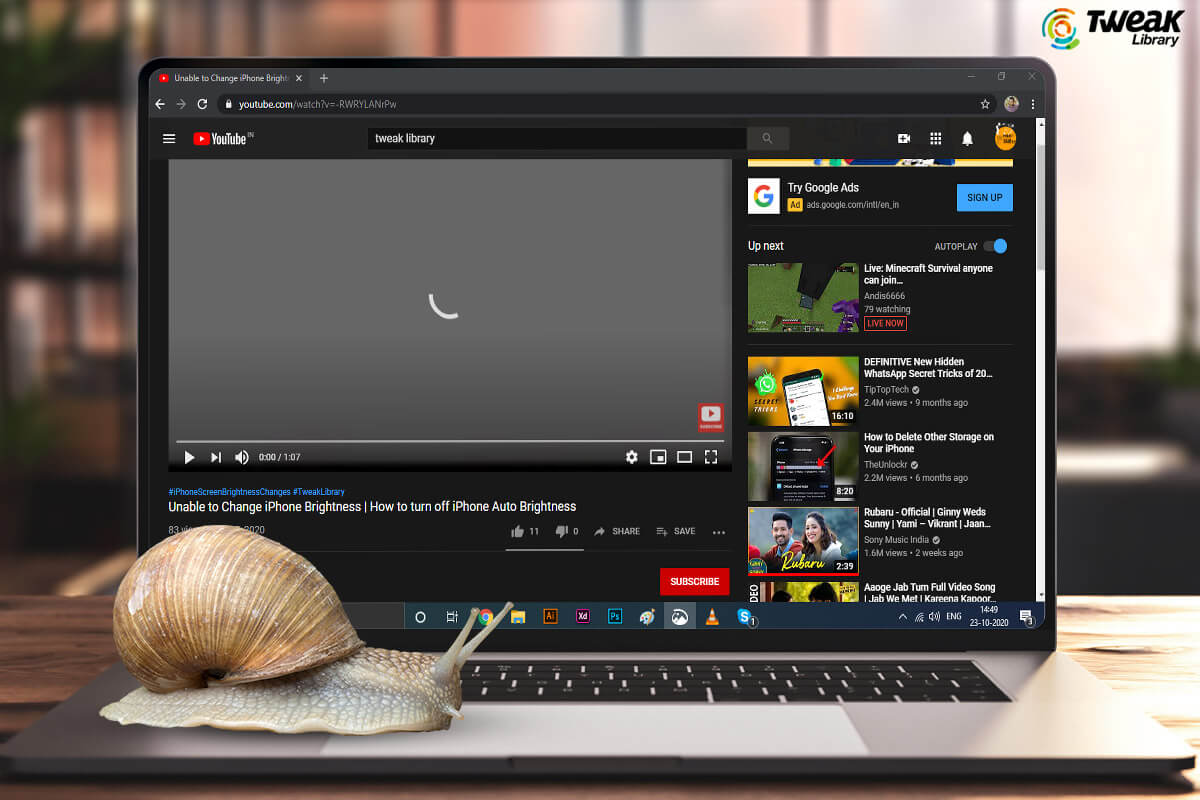This screenshot has height=800, width=1200.
Task: Switch to Theater mode
Action: [x=684, y=457]
